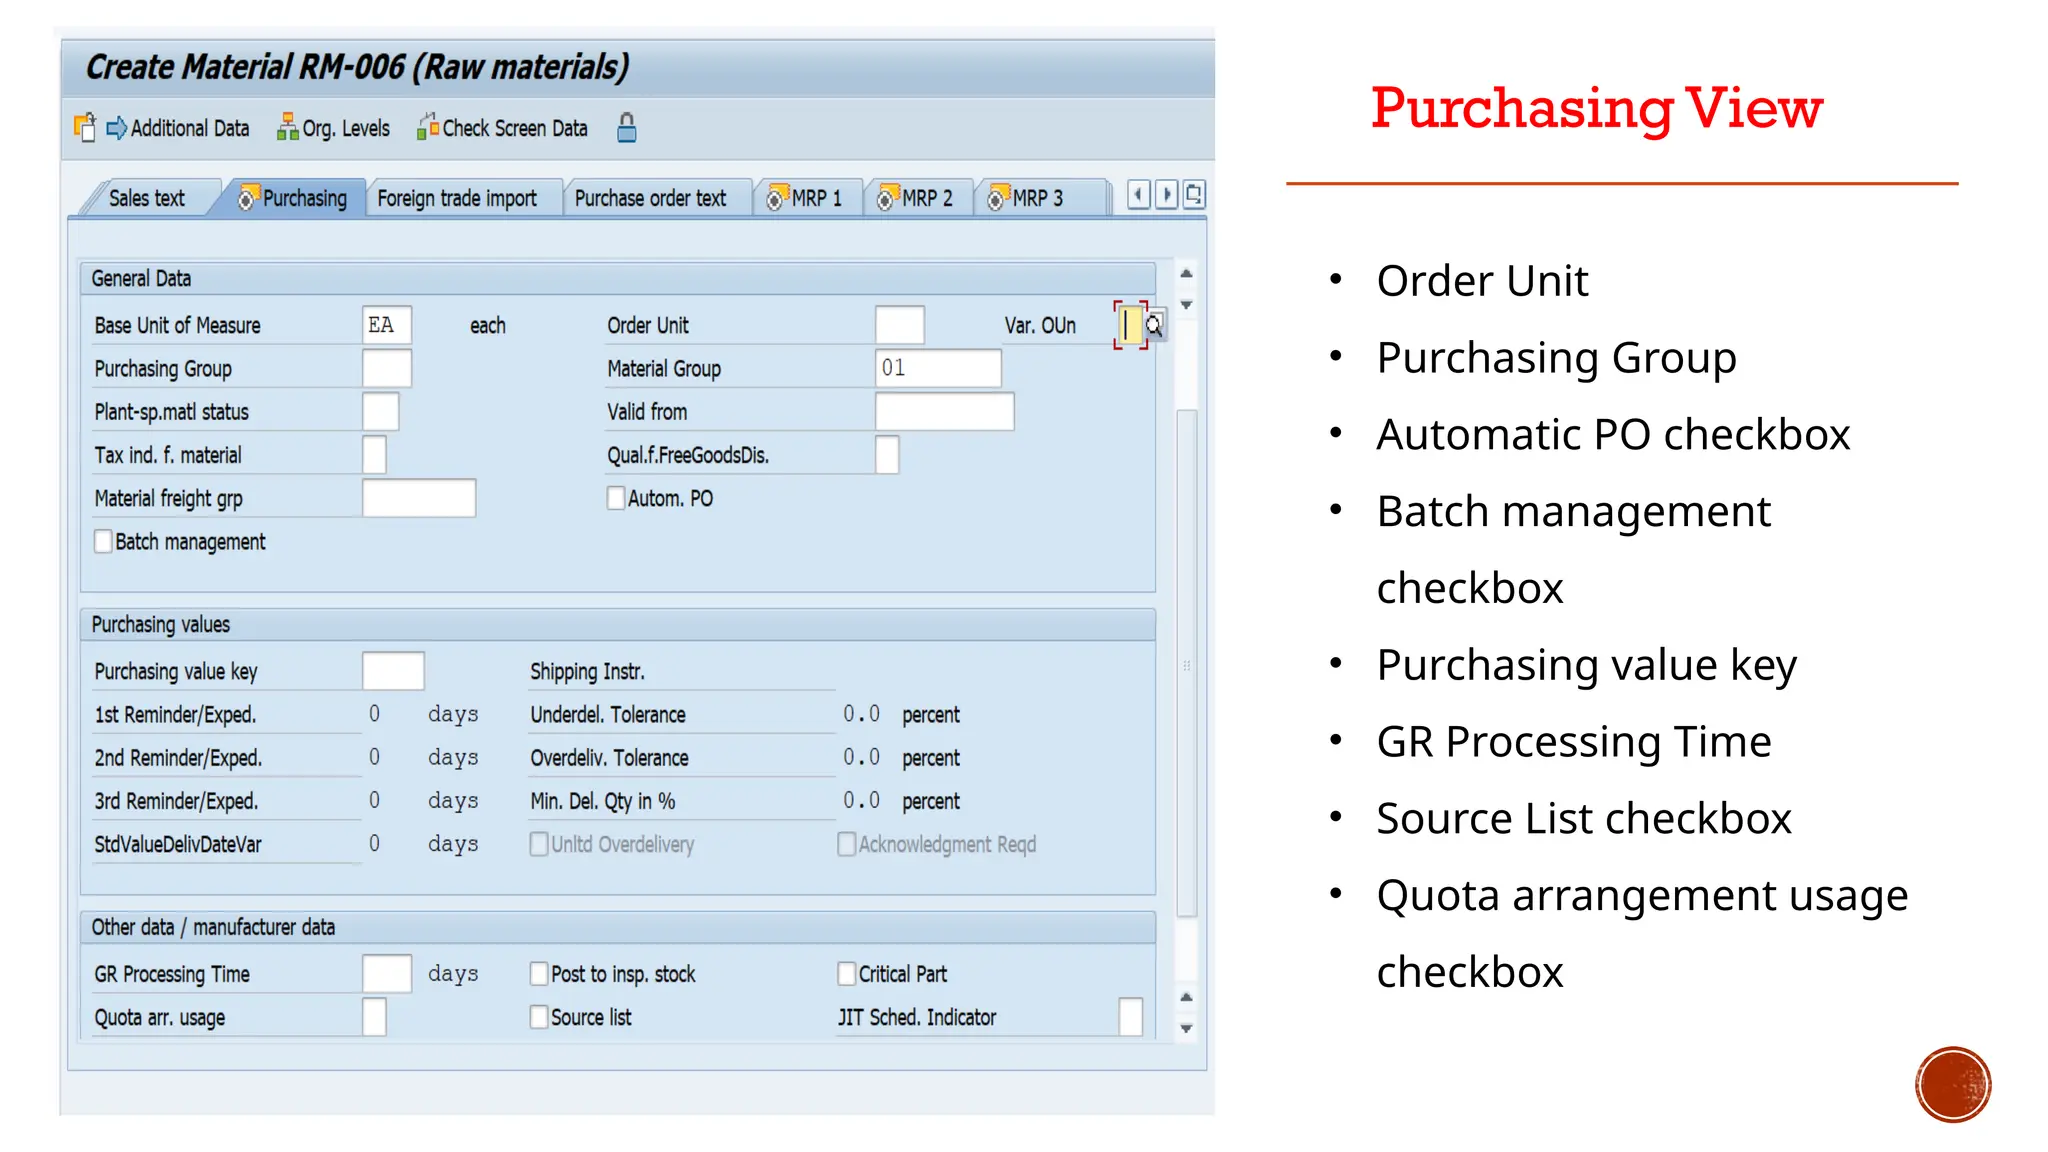2048x1152 pixels.
Task: Select the Purchasing tab
Action: coord(293,198)
